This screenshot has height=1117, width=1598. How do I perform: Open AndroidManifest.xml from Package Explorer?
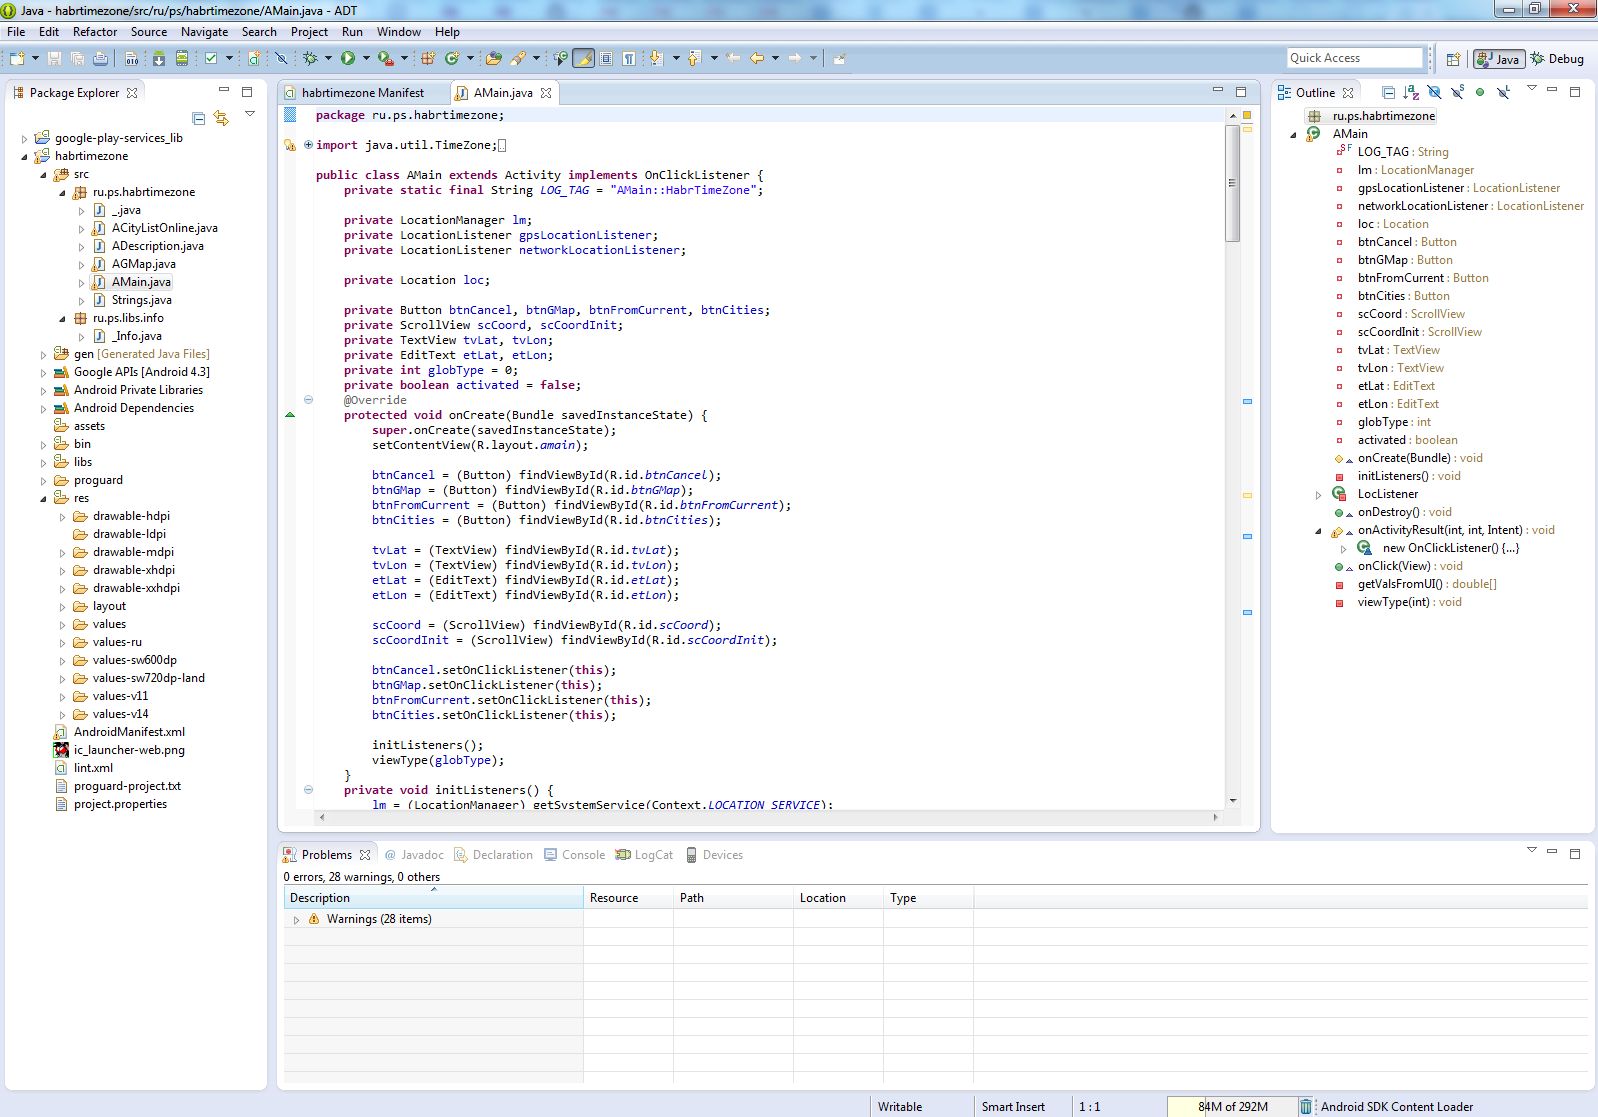pos(129,732)
